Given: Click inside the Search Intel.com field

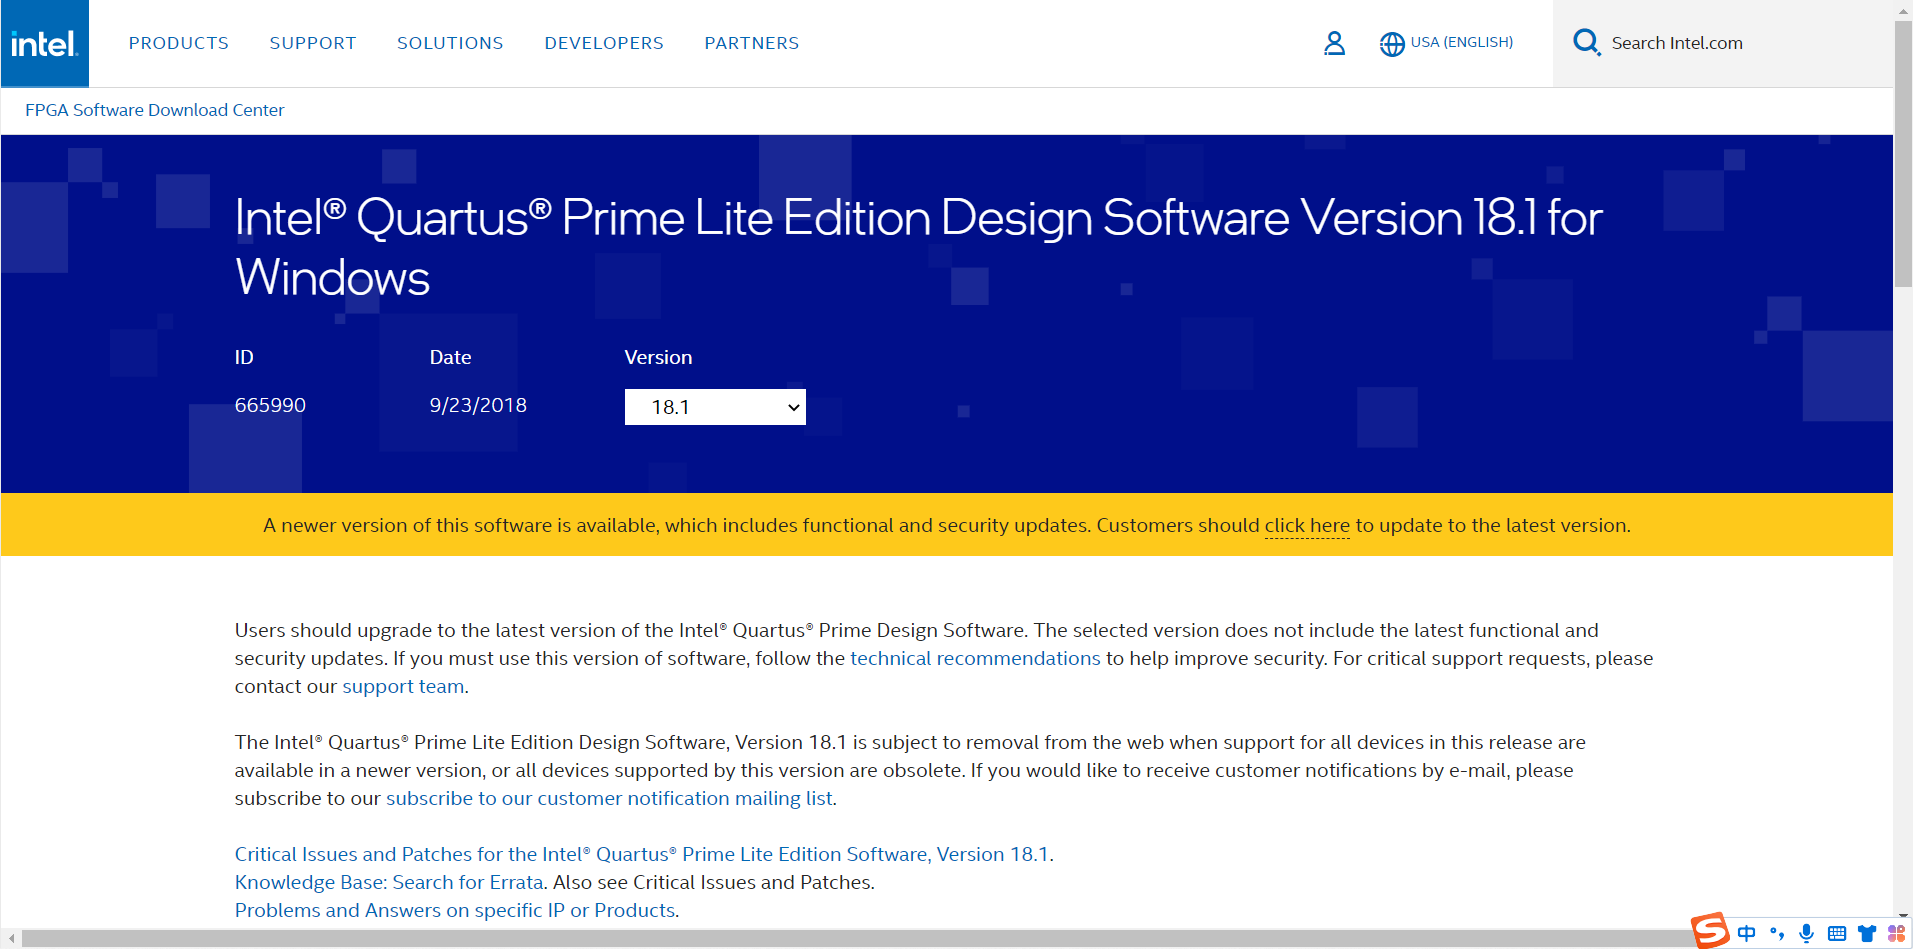Looking at the screenshot, I should click(x=1676, y=43).
